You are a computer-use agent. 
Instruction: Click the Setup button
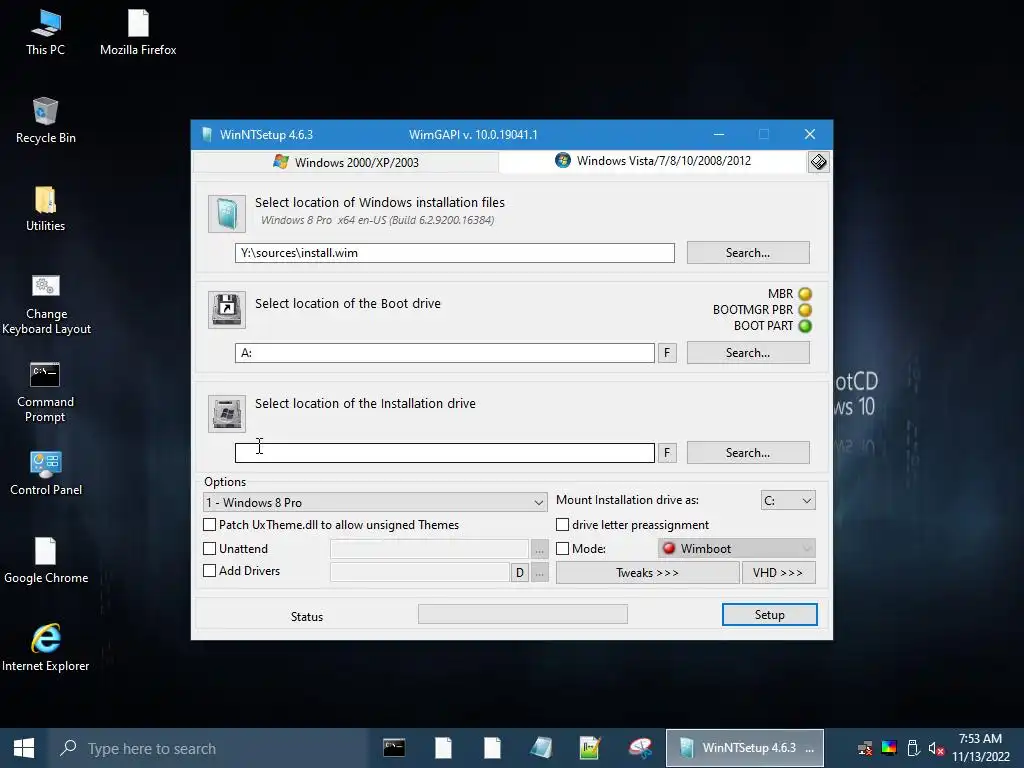coord(769,615)
